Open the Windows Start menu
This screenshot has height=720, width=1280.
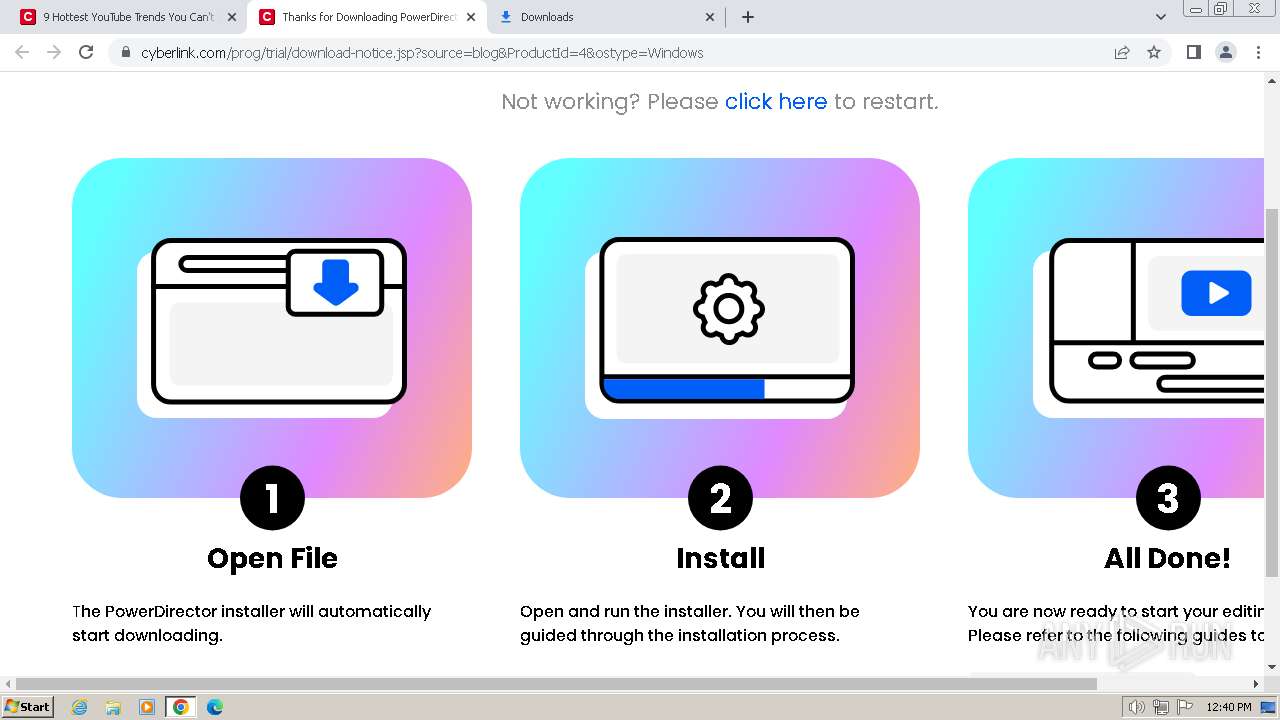coord(27,706)
